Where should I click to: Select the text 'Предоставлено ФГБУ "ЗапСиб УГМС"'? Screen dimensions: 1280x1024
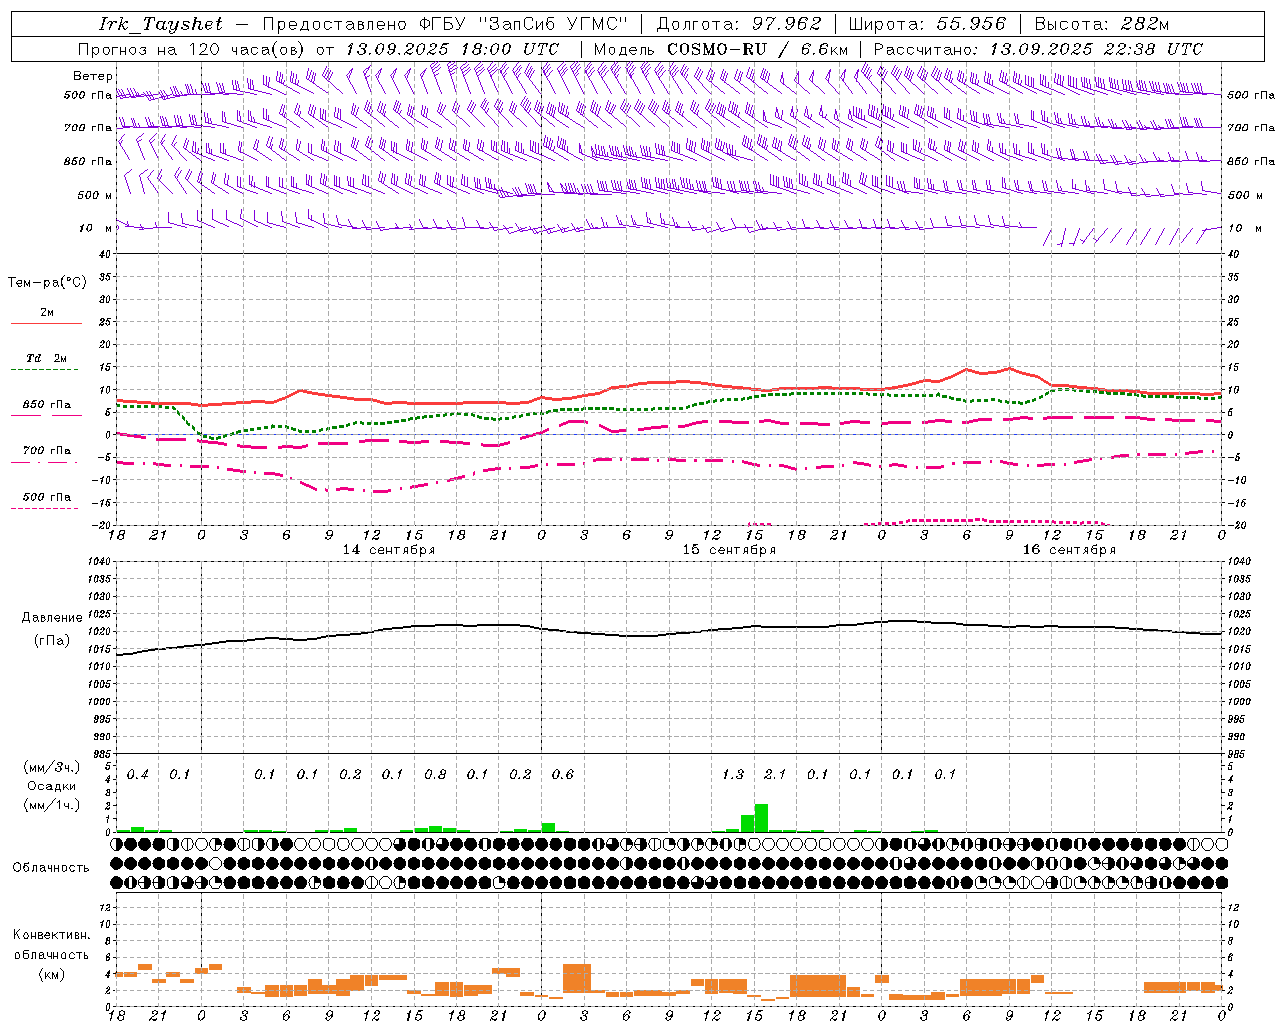tap(444, 24)
